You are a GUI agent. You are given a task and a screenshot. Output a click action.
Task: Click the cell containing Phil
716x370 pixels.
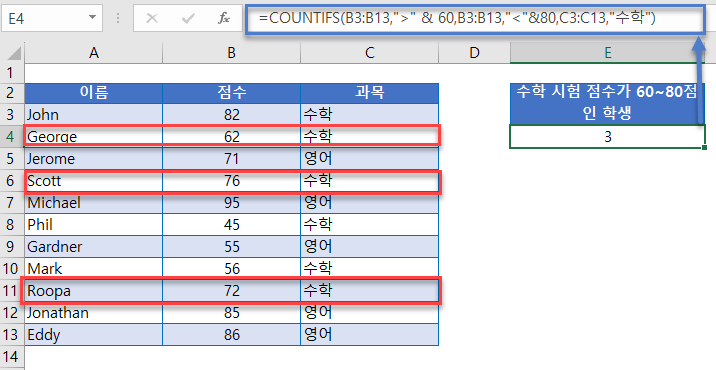94,225
